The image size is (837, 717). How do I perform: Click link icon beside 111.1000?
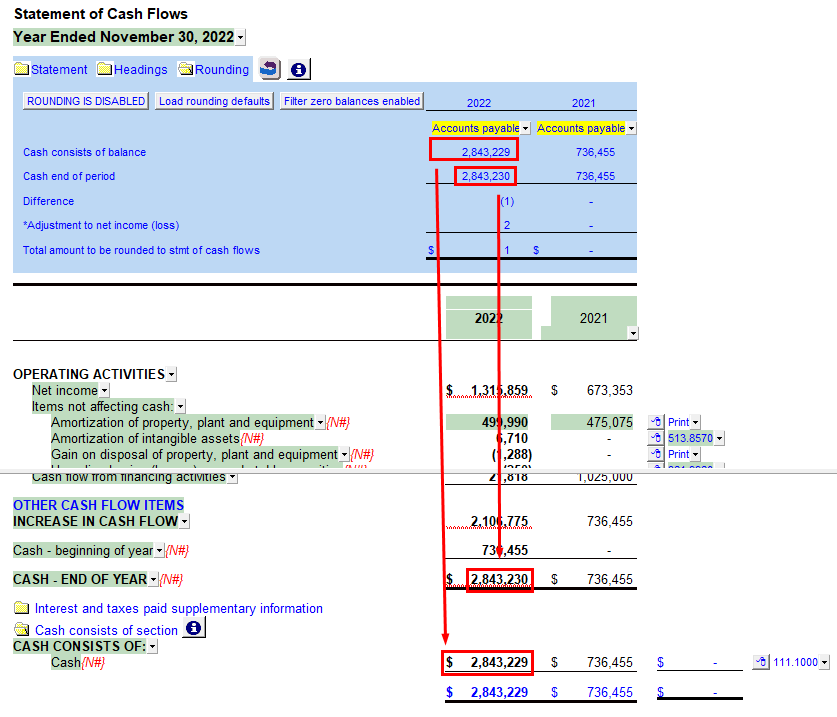tap(761, 662)
